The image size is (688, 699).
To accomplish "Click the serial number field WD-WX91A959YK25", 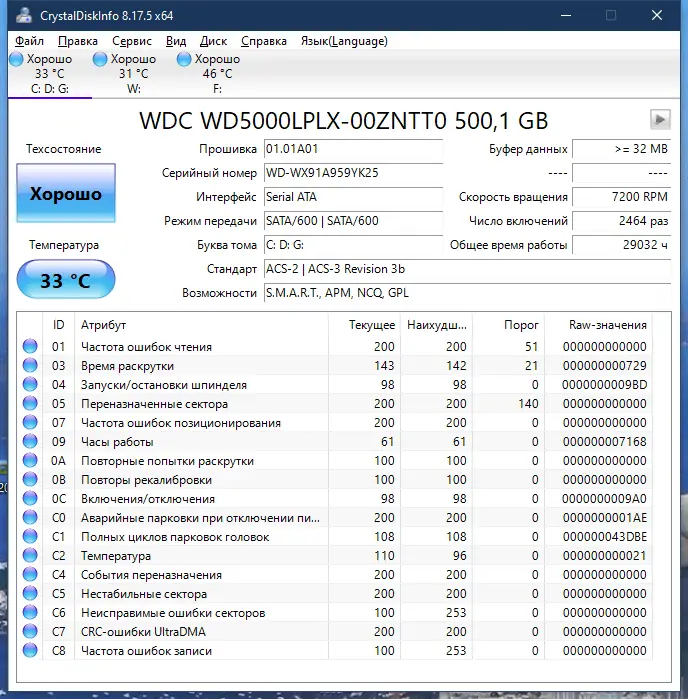I will (353, 173).
